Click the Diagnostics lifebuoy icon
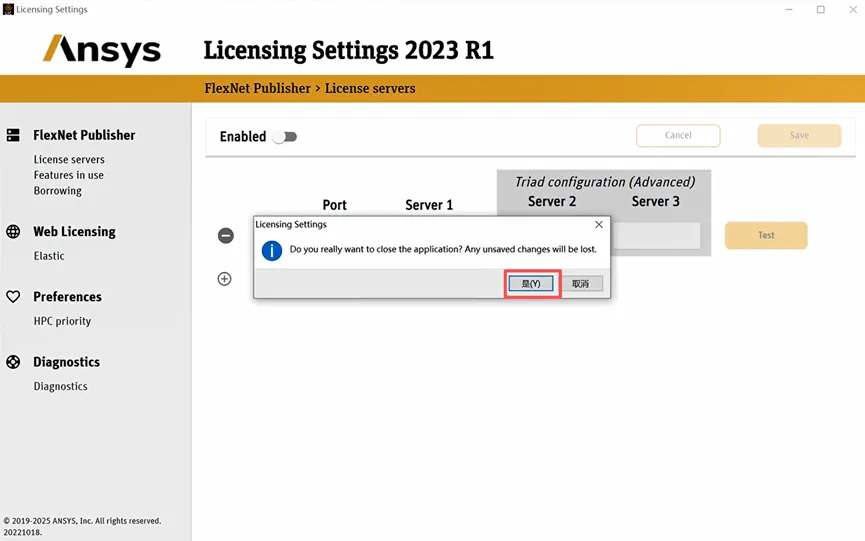The image size is (865, 541). [x=13, y=362]
